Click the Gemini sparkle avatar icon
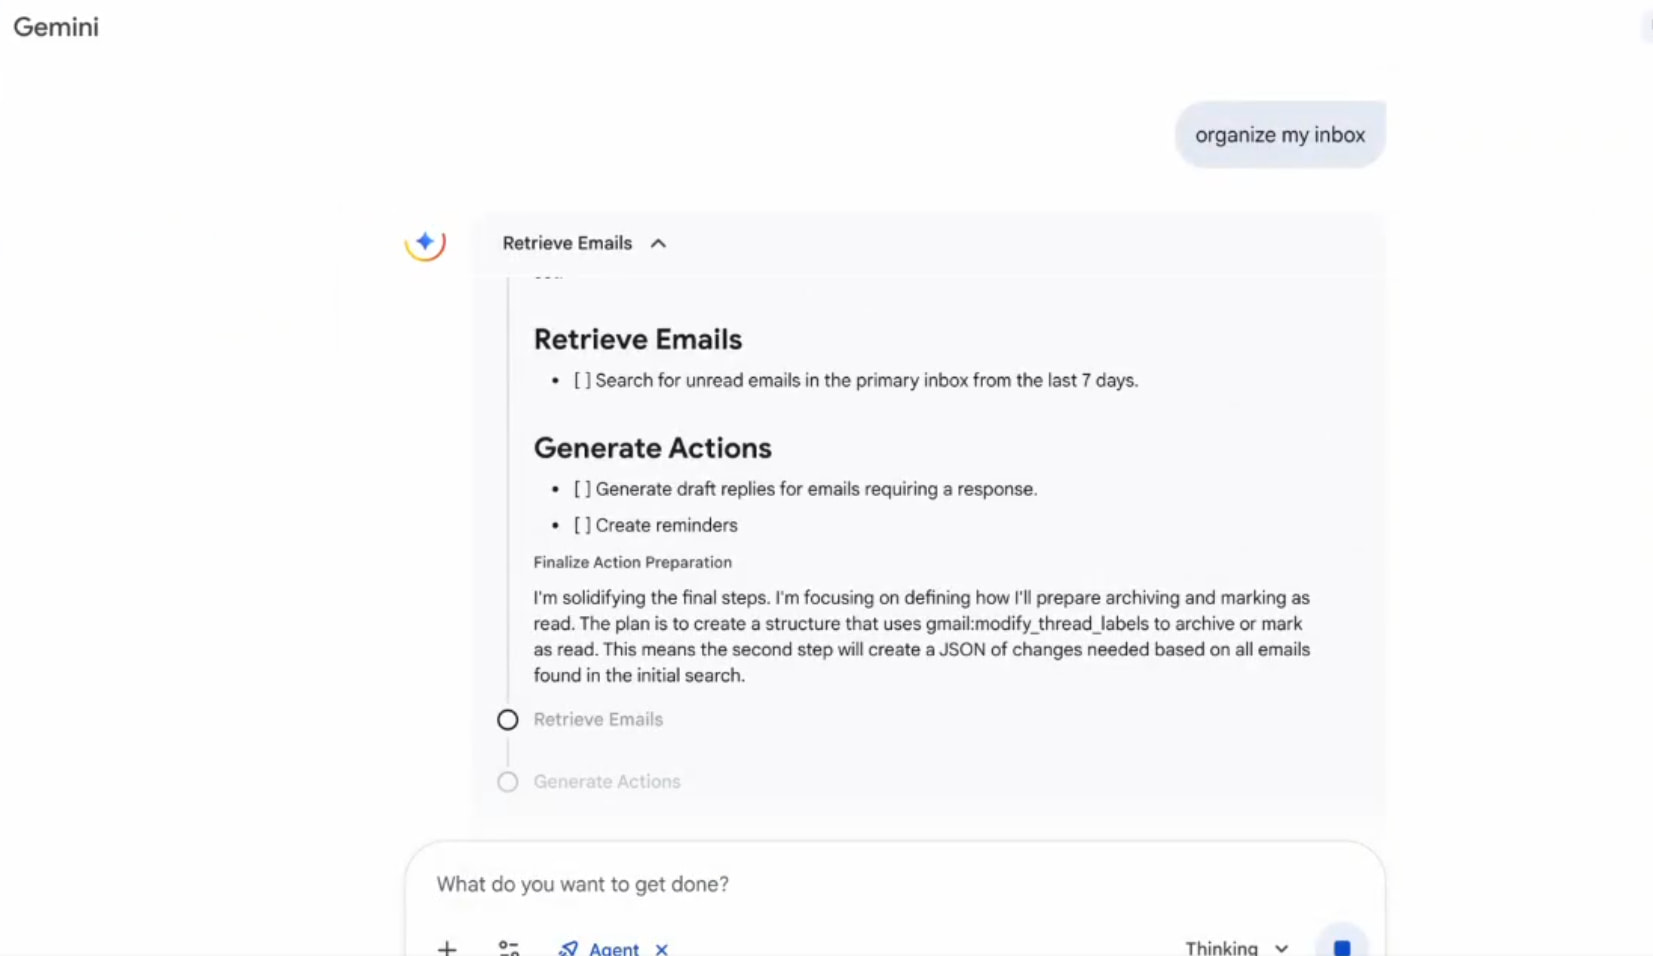 point(425,243)
